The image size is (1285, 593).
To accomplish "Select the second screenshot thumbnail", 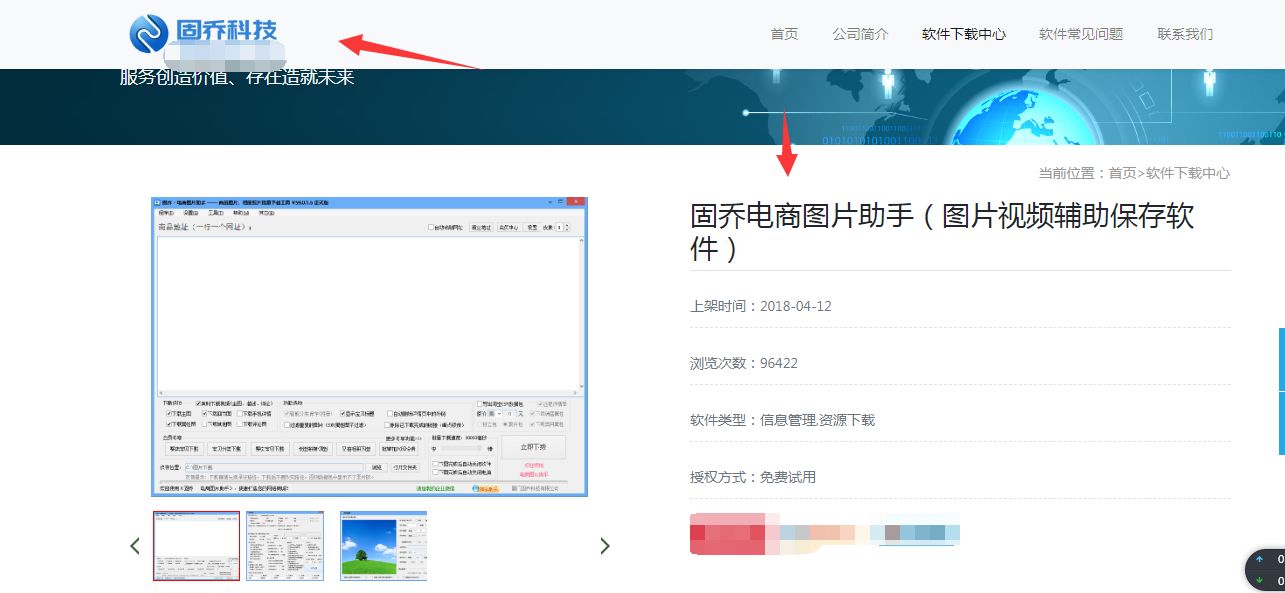I will point(285,546).
